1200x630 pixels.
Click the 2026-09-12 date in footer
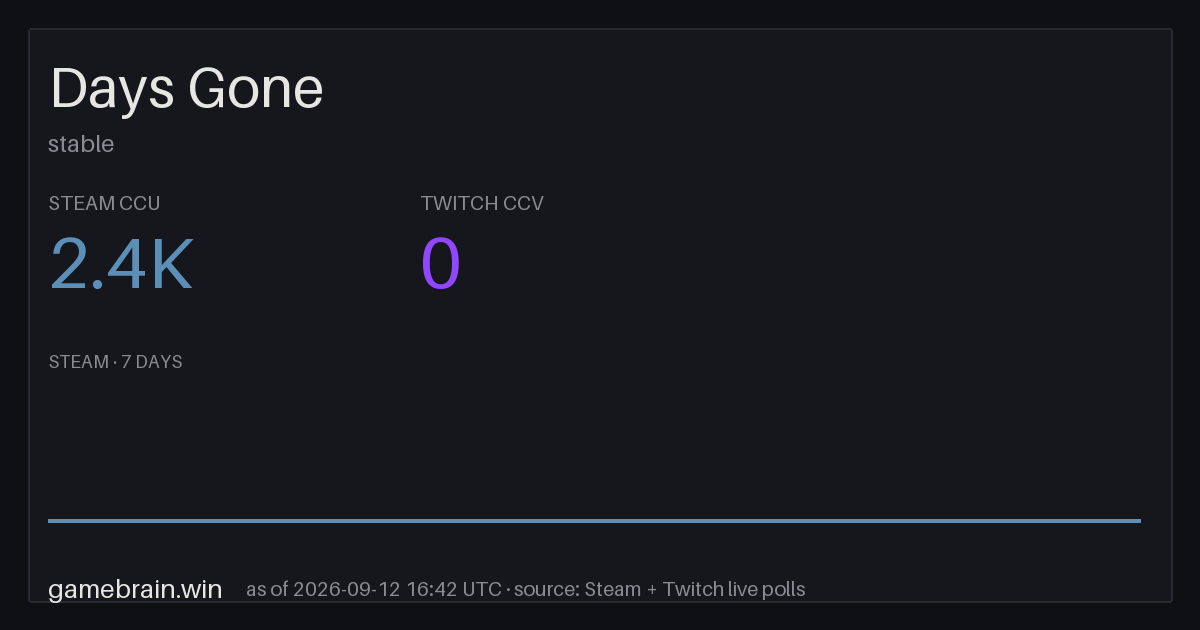click(347, 589)
